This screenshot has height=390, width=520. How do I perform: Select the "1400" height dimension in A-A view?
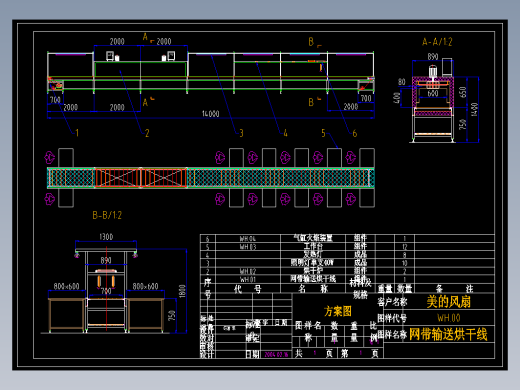[x=475, y=109]
